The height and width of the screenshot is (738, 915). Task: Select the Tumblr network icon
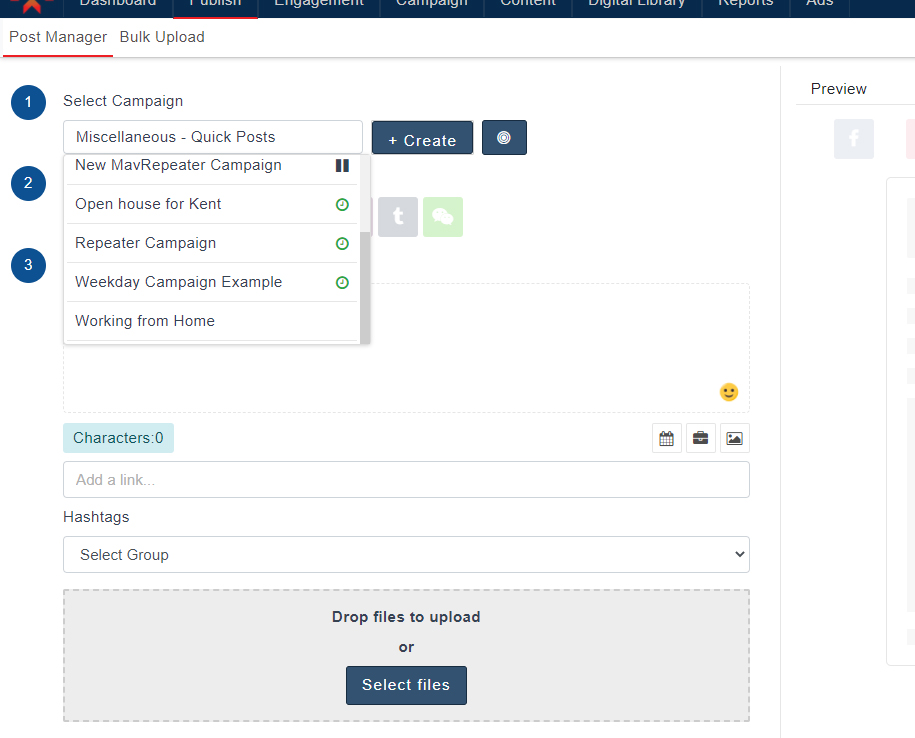(398, 217)
